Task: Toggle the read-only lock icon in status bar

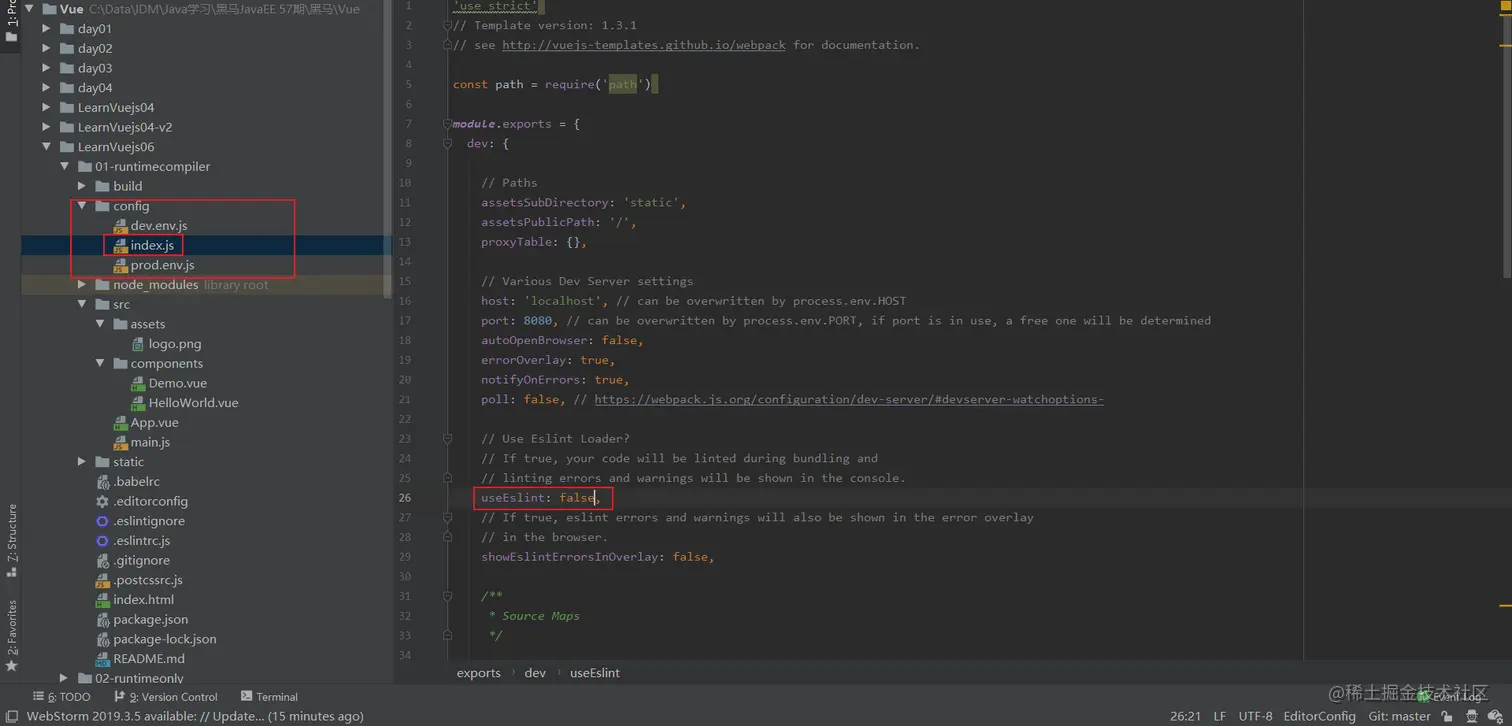Action: (1447, 716)
